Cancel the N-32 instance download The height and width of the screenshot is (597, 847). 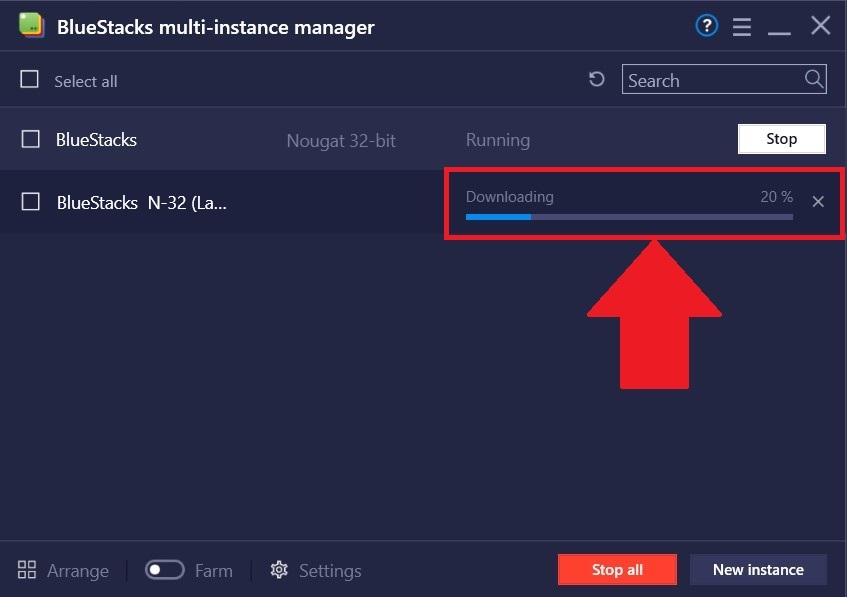(x=818, y=202)
